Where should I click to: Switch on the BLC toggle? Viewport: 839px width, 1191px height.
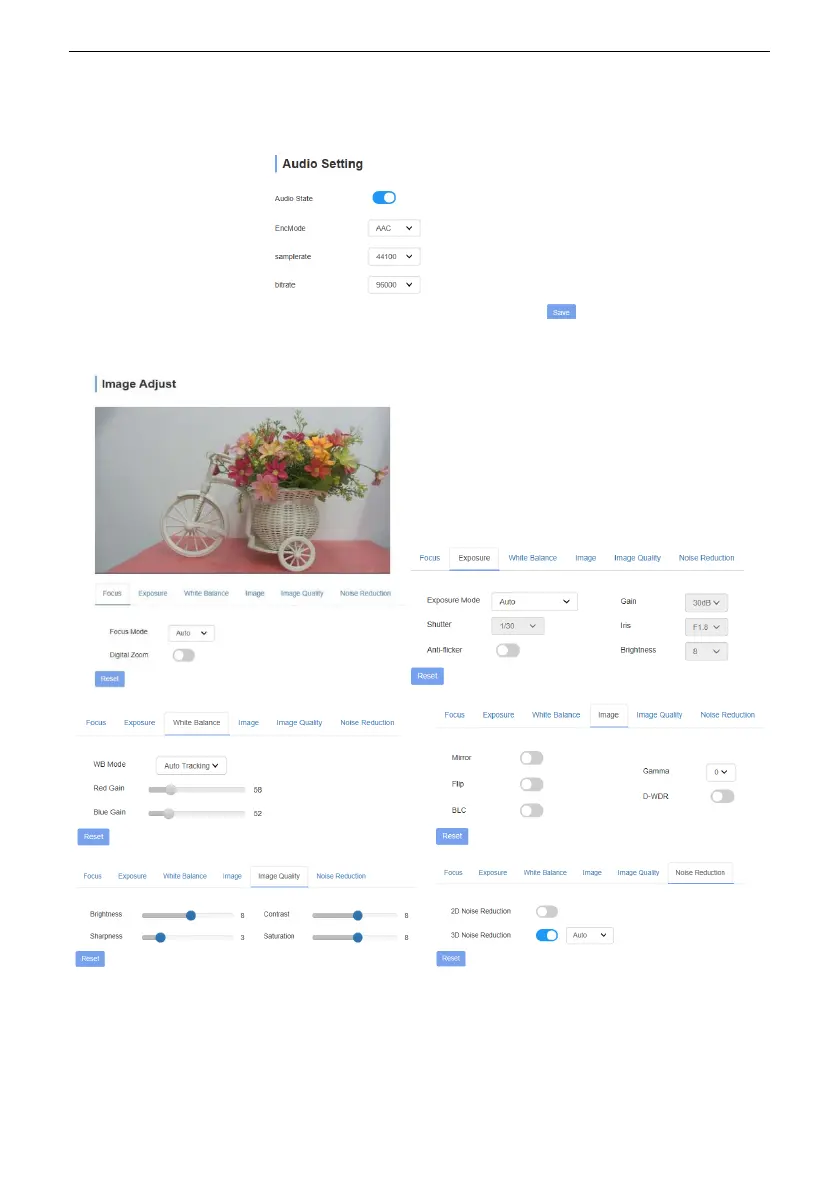pos(531,810)
